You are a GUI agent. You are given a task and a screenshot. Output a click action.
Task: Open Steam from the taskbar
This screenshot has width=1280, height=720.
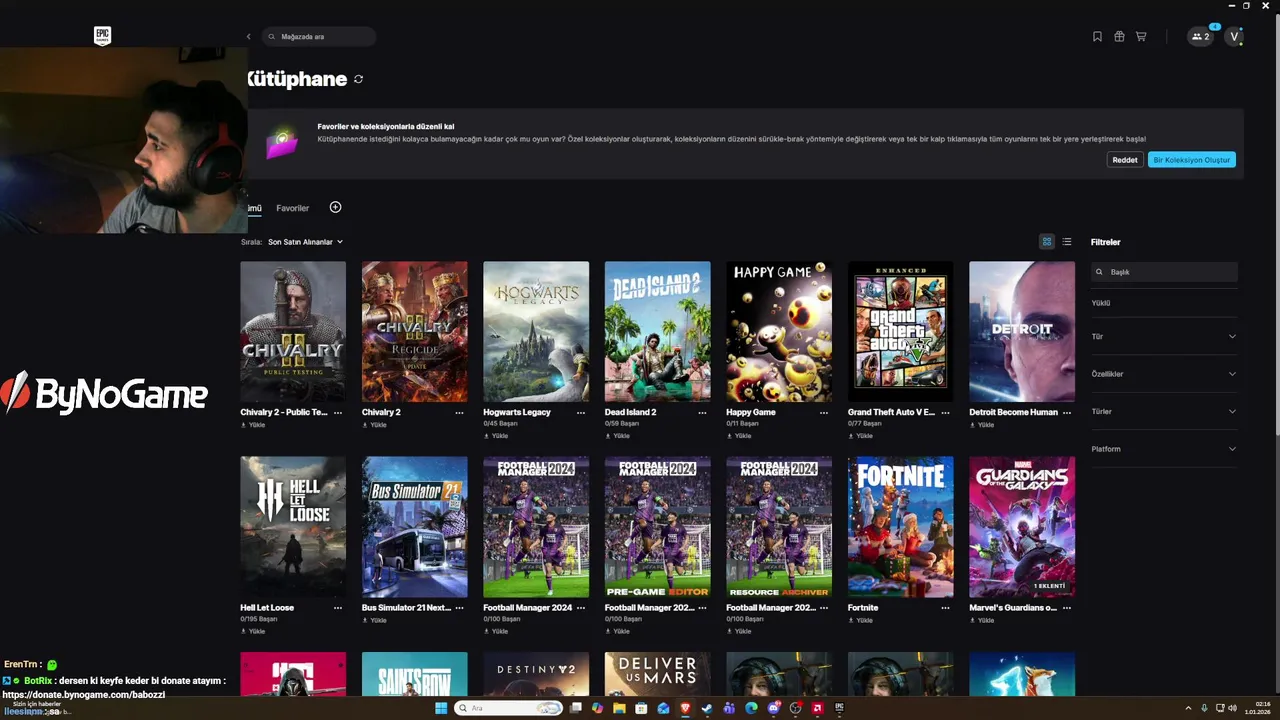(x=707, y=708)
